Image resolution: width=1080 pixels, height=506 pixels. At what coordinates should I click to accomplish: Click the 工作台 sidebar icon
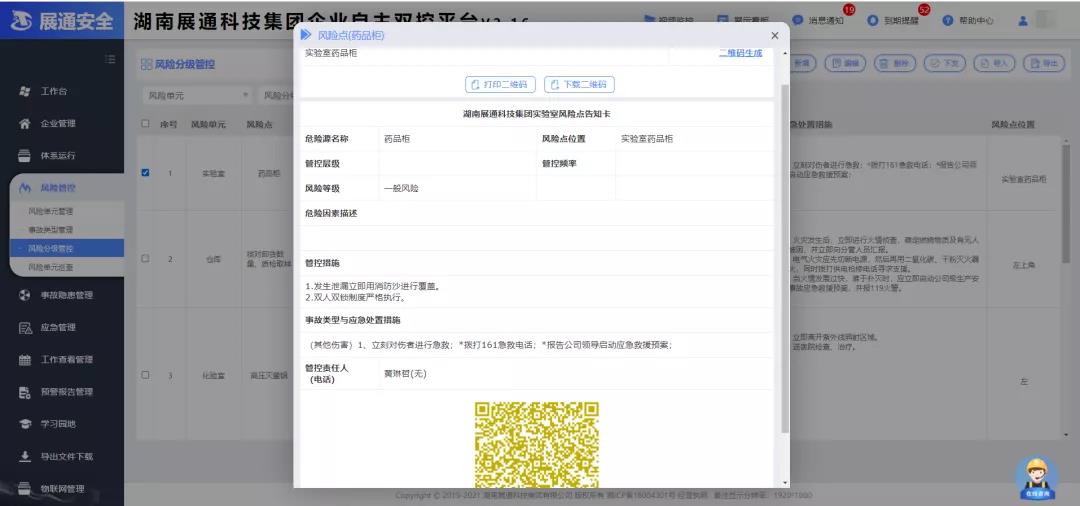[25, 92]
